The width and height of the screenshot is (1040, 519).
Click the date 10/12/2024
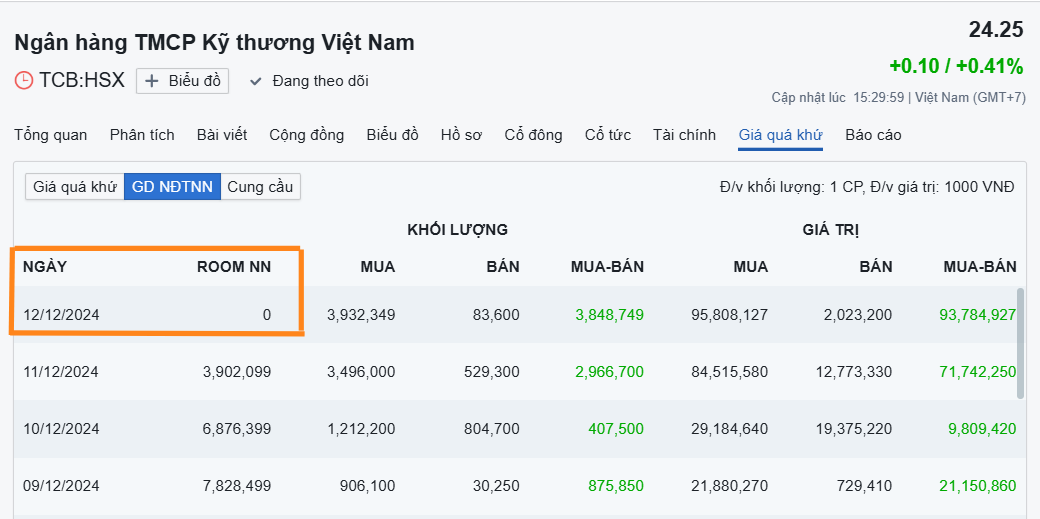tap(61, 429)
